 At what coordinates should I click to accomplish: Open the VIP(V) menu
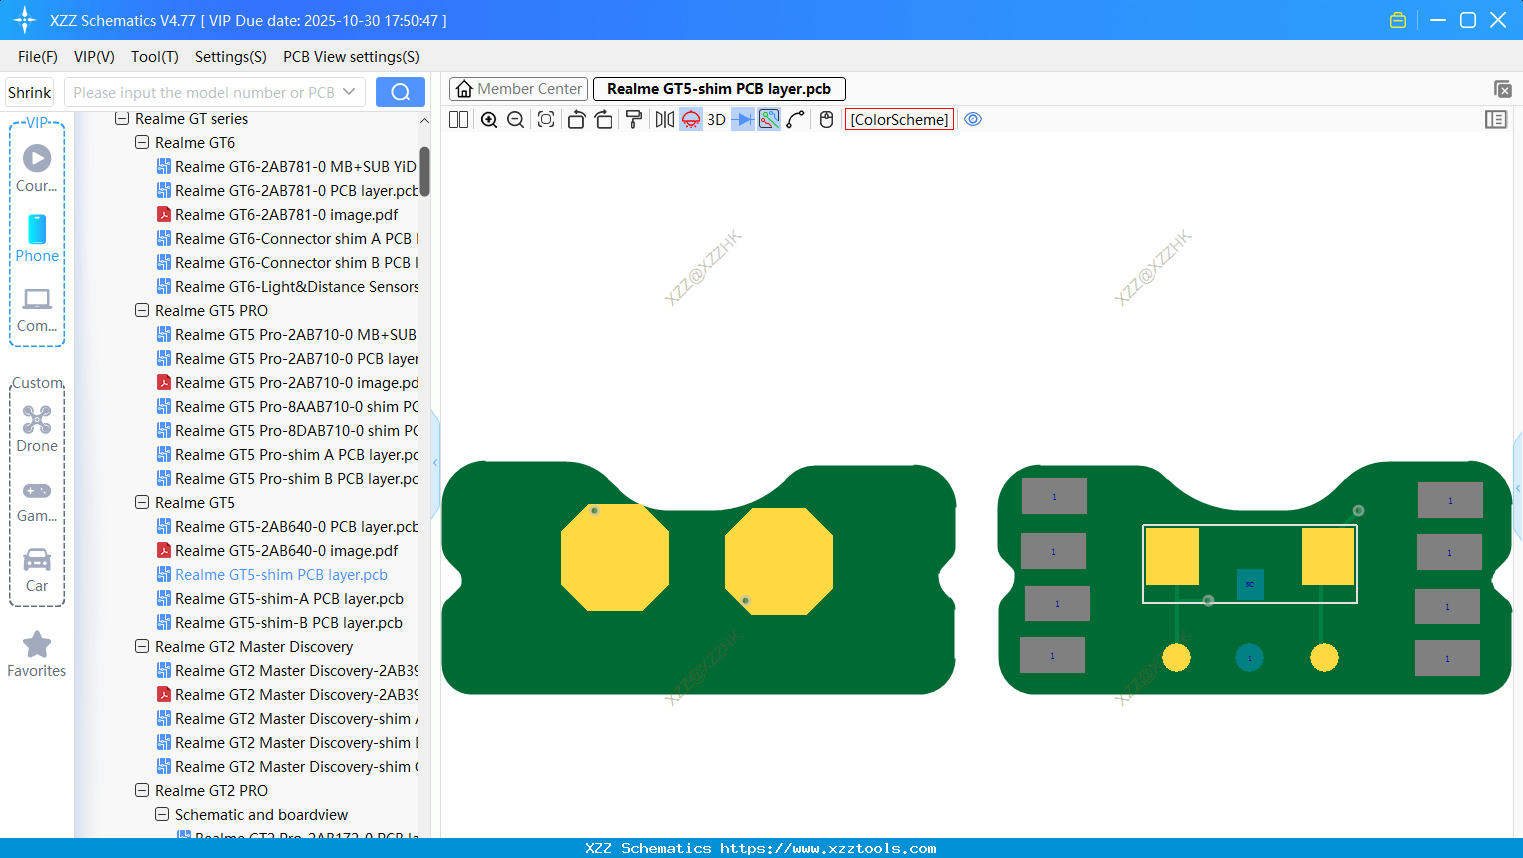[x=94, y=57]
